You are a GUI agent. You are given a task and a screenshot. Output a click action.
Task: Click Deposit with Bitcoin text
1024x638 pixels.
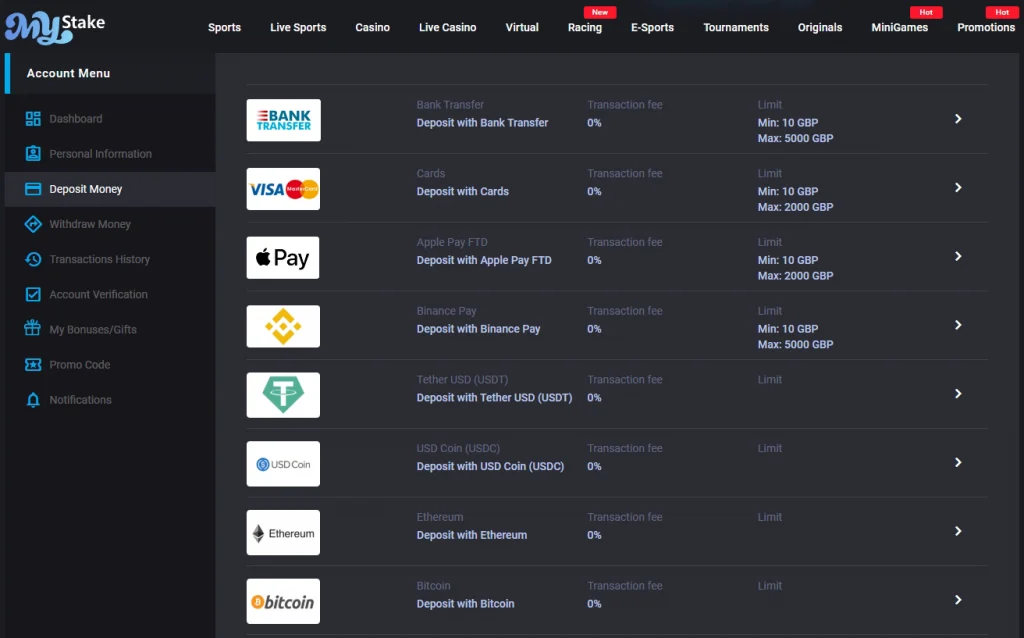[465, 604]
